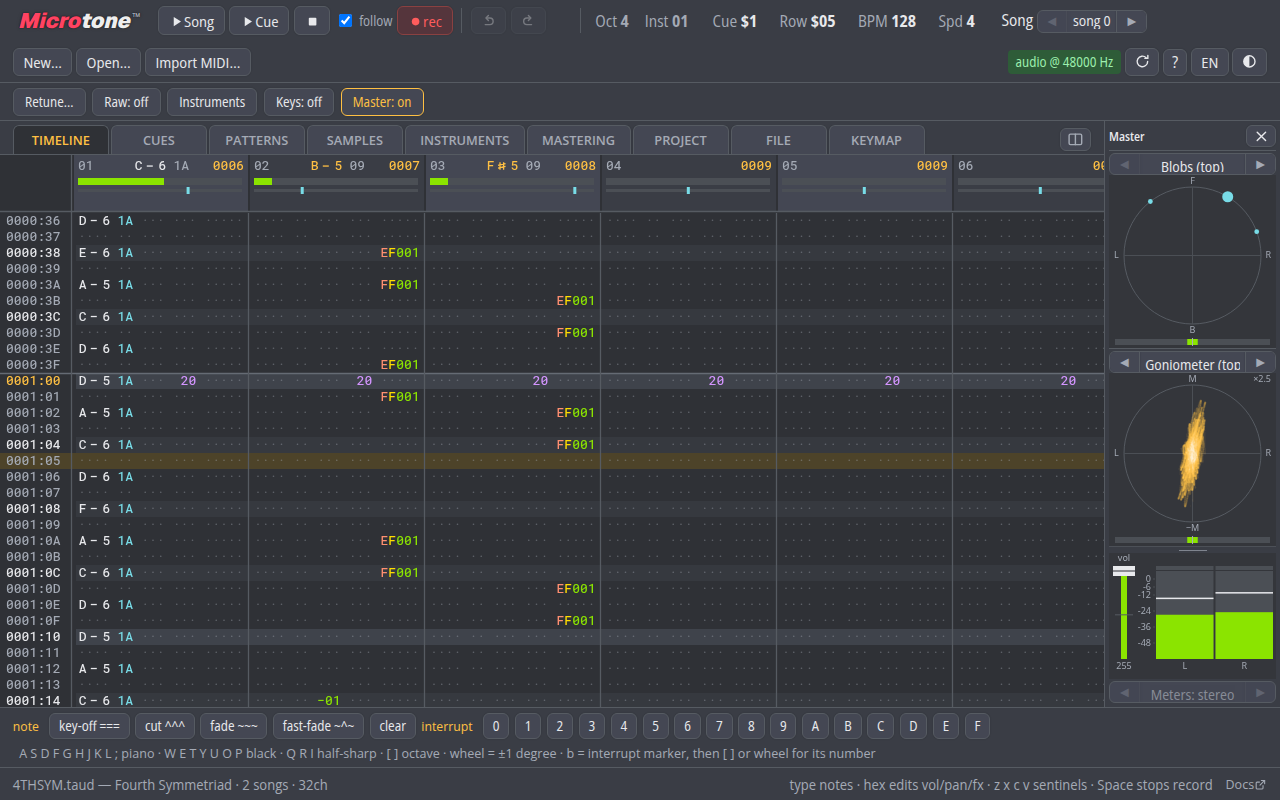This screenshot has width=1280, height=800.
Task: Open the Retune... dialog
Action: 49,102
